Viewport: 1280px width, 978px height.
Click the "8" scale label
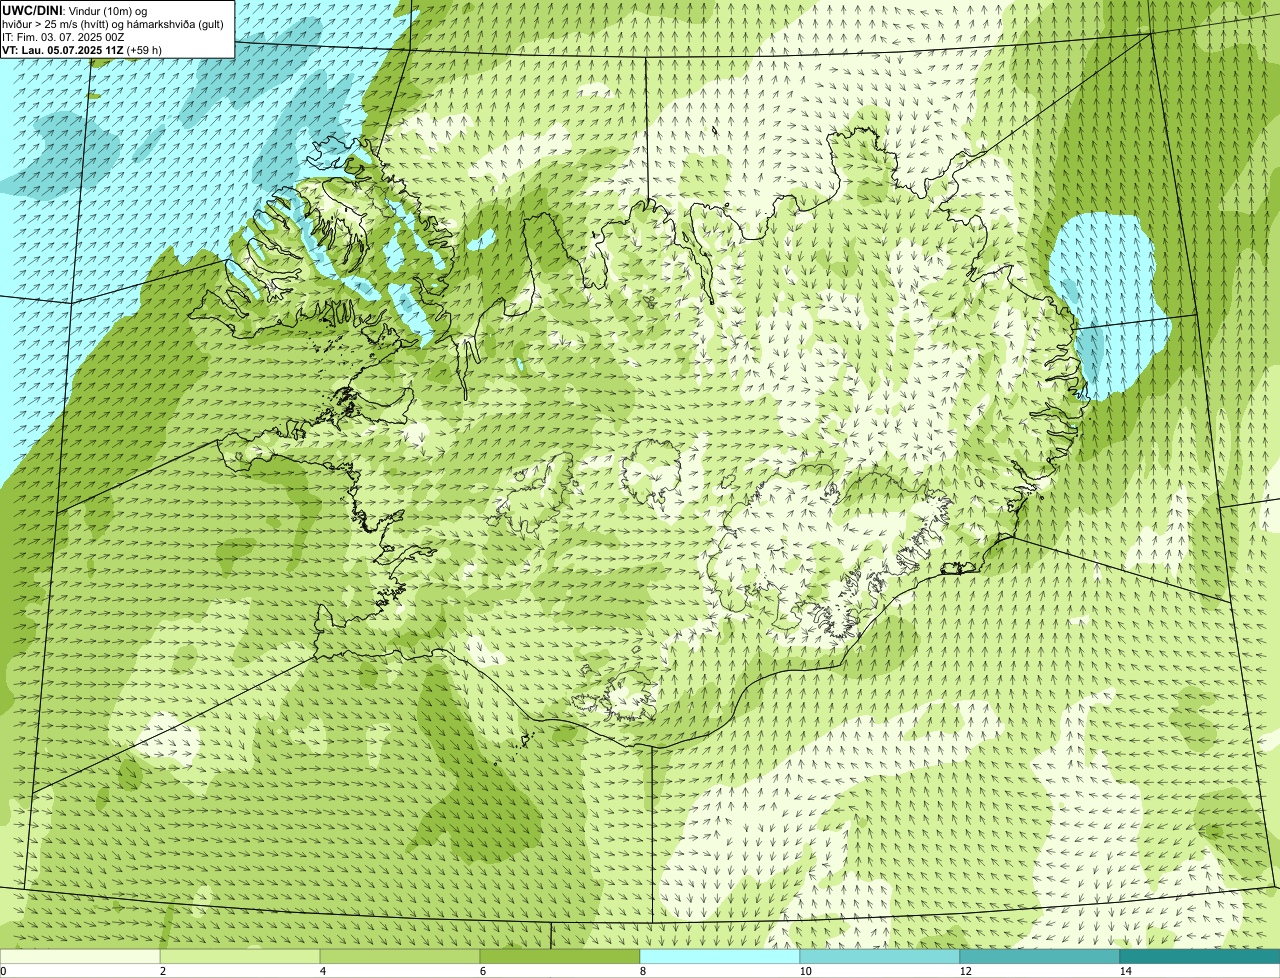(642, 971)
